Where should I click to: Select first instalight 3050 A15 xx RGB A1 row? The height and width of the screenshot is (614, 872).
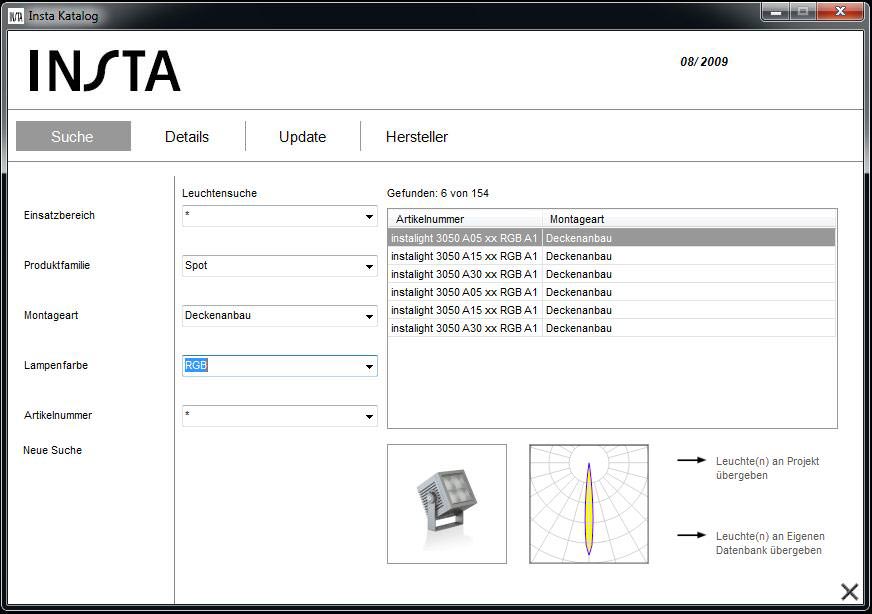[x=612, y=256]
